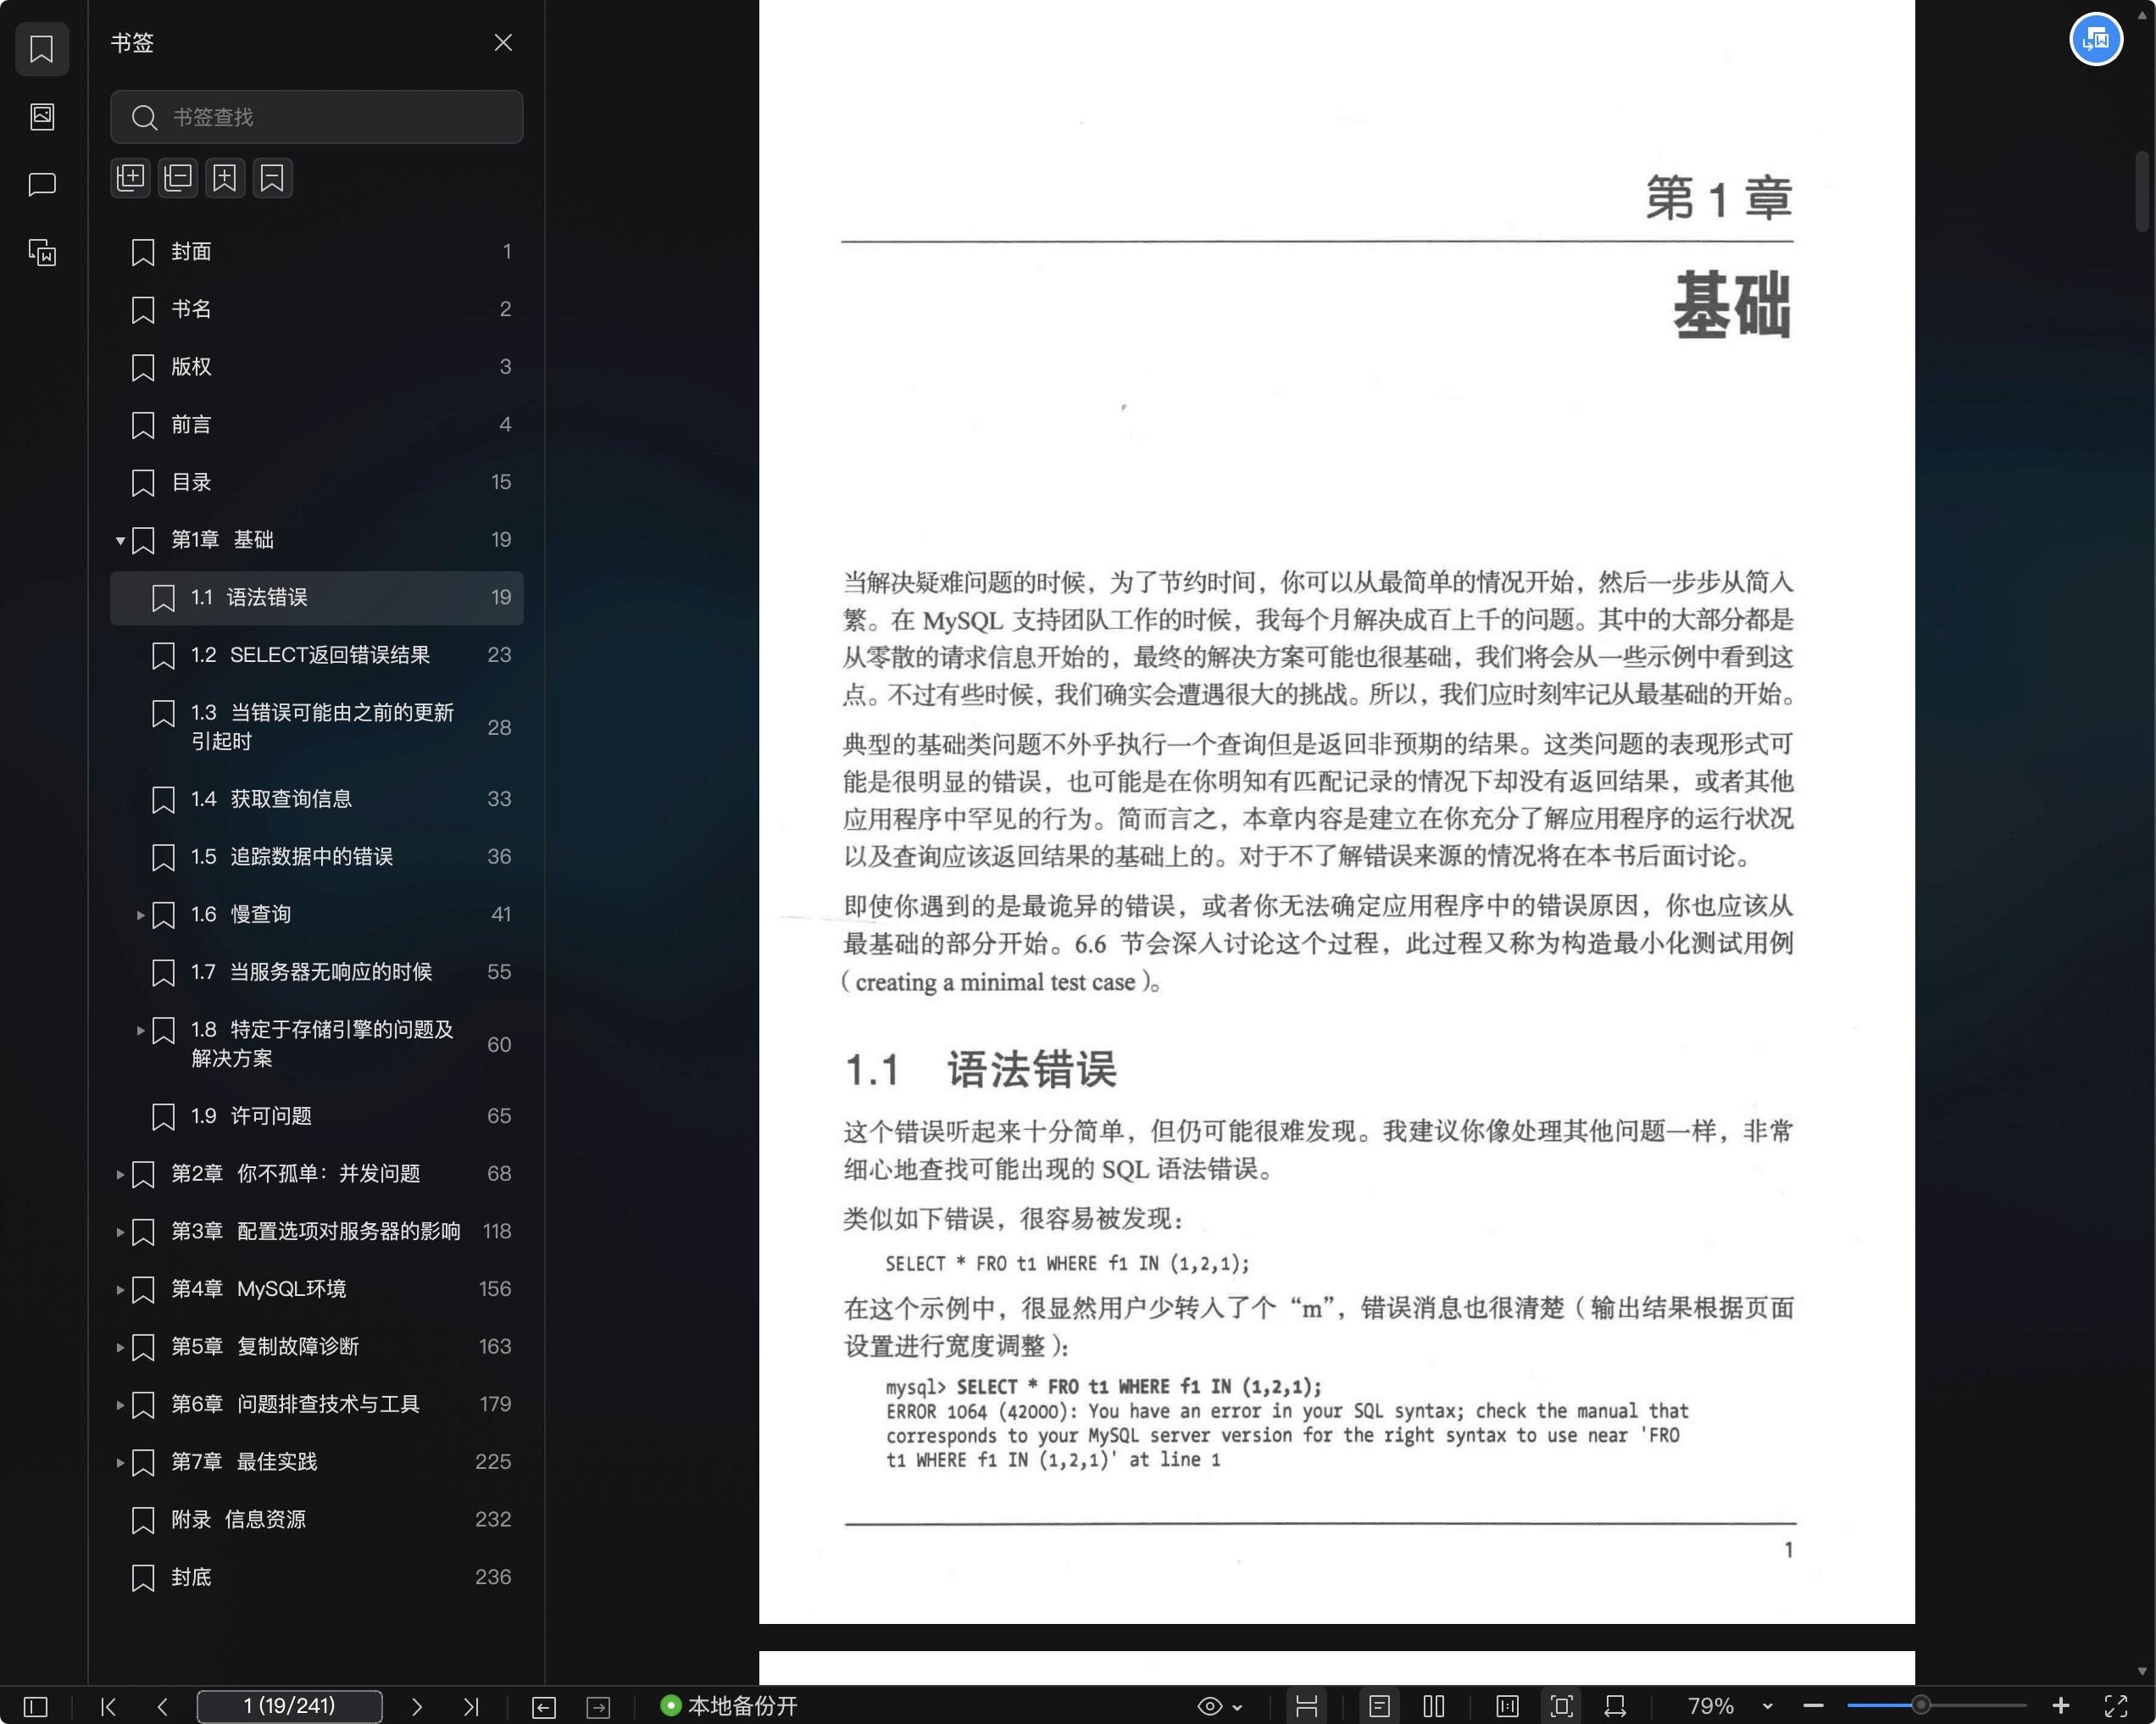Click the expand all bookmarks icon
Viewport: 2156px width, 1724px height.
coord(130,178)
